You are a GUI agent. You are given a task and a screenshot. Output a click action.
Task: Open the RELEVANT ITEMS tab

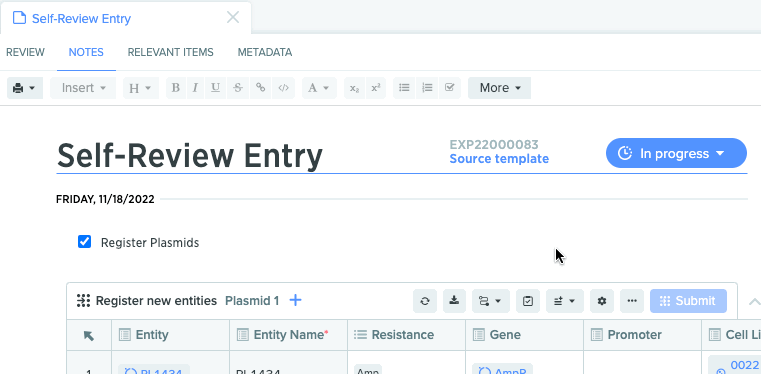[170, 52]
